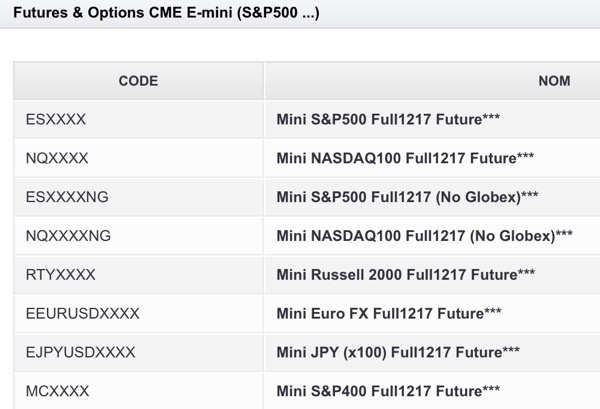Image resolution: width=600 pixels, height=409 pixels.
Task: Click Mini NASDAQ100 Full1217 Future name
Action: click(405, 158)
